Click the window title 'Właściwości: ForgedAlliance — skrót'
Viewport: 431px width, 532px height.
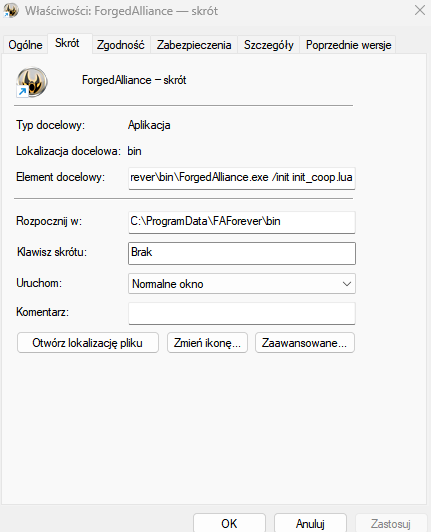(121, 11)
